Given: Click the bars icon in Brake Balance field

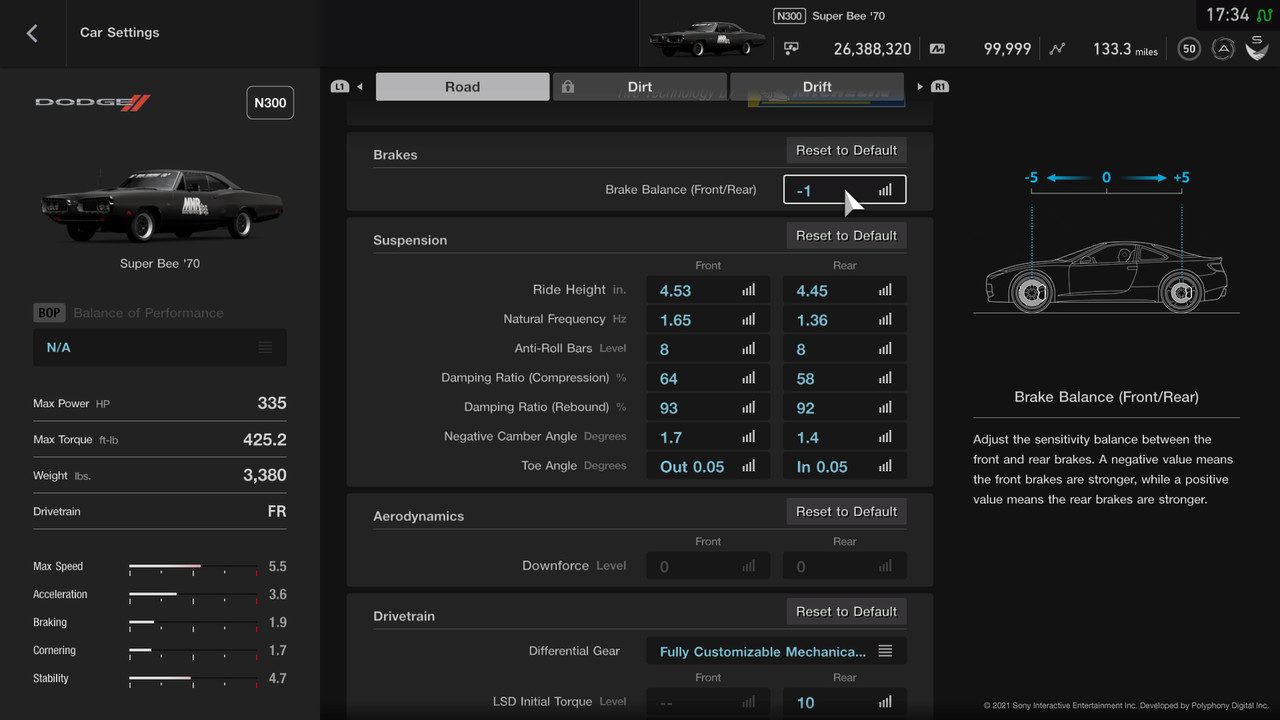Looking at the screenshot, I should click(885, 190).
